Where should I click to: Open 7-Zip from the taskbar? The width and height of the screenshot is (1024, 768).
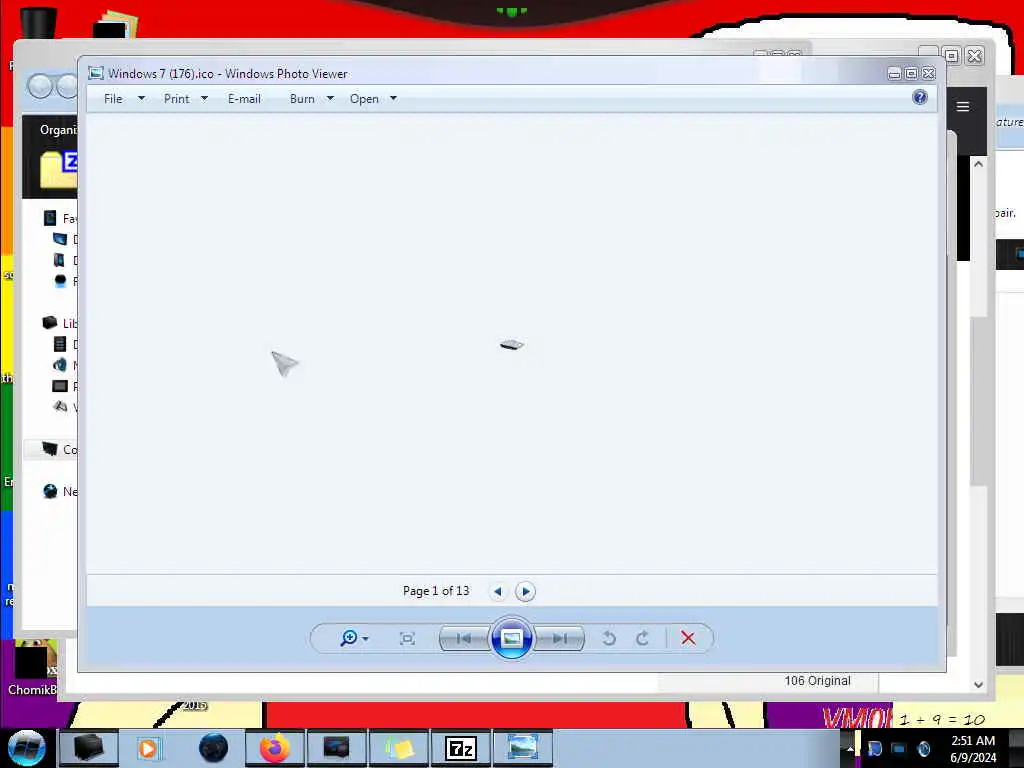[461, 748]
